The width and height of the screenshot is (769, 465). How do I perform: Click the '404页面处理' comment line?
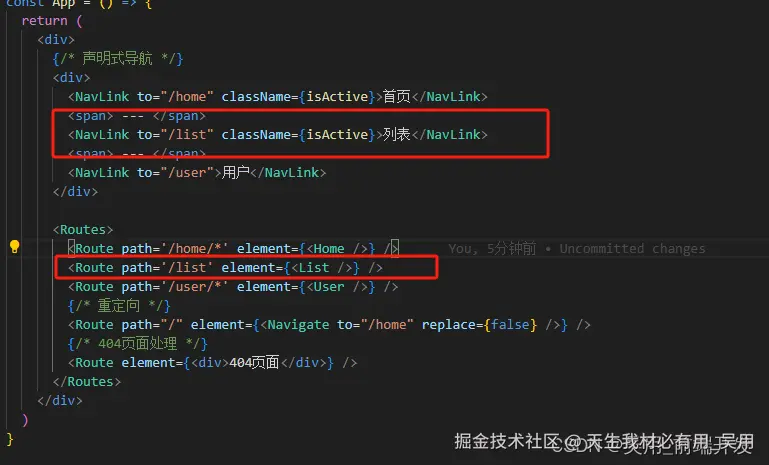tap(137, 343)
